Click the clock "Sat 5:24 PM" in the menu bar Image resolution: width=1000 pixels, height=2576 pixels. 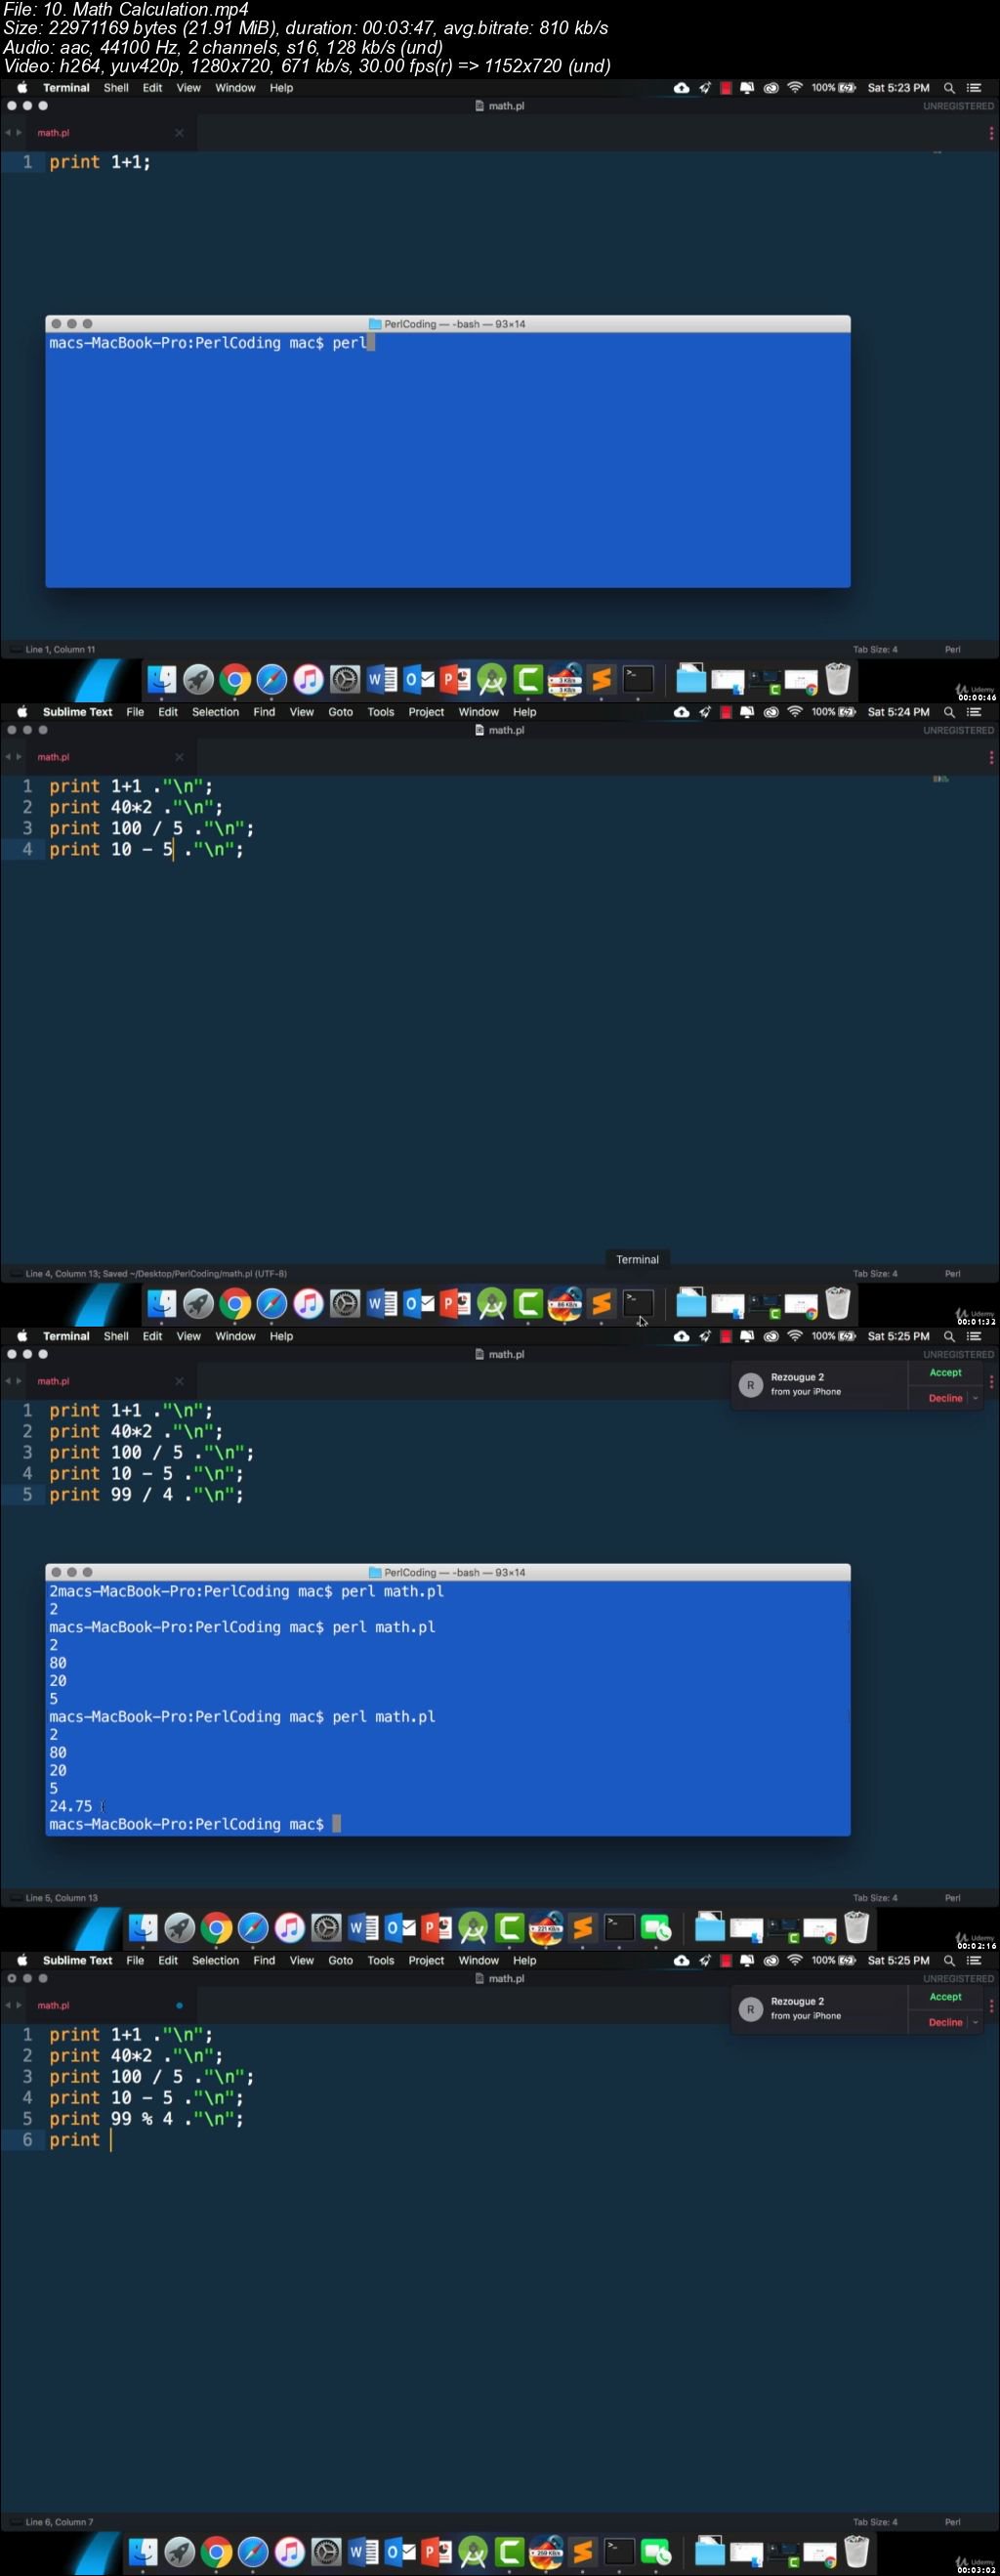click(x=898, y=712)
